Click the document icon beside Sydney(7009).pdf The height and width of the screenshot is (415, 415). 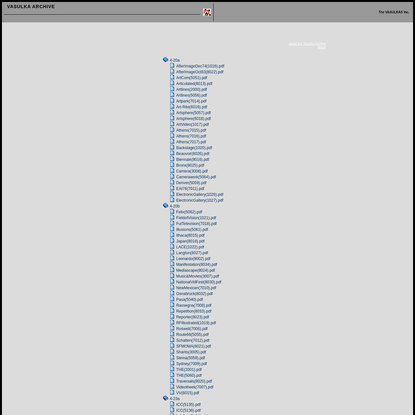(172, 363)
